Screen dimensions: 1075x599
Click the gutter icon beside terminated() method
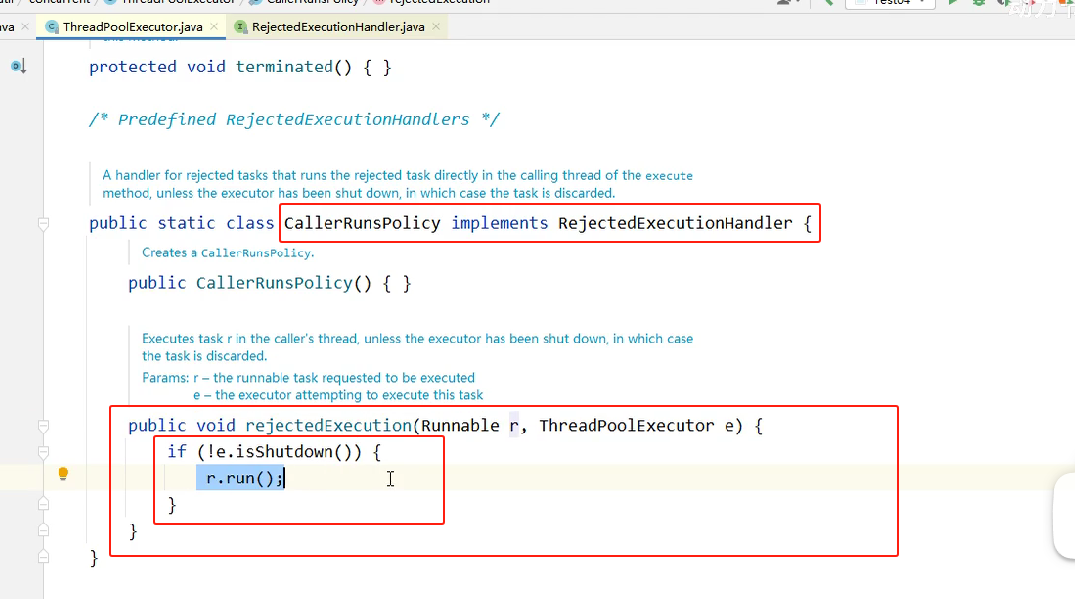19,66
